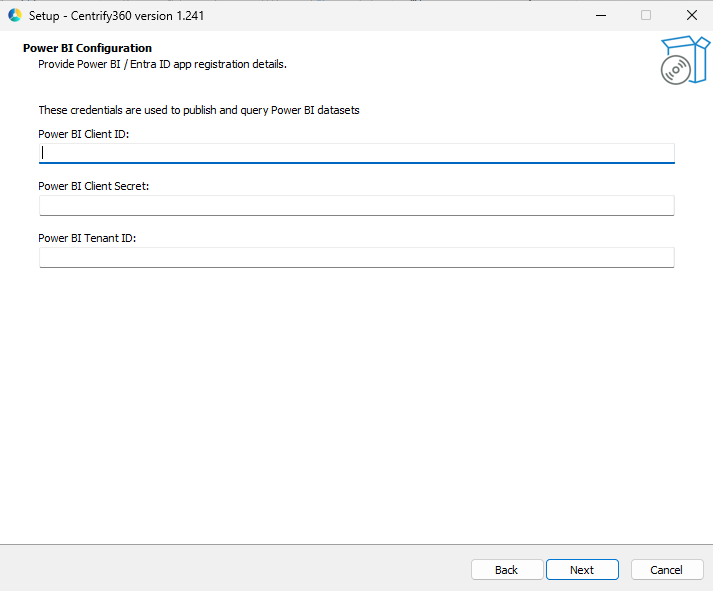Click into the Power BI Client Secret field

[x=356, y=205]
